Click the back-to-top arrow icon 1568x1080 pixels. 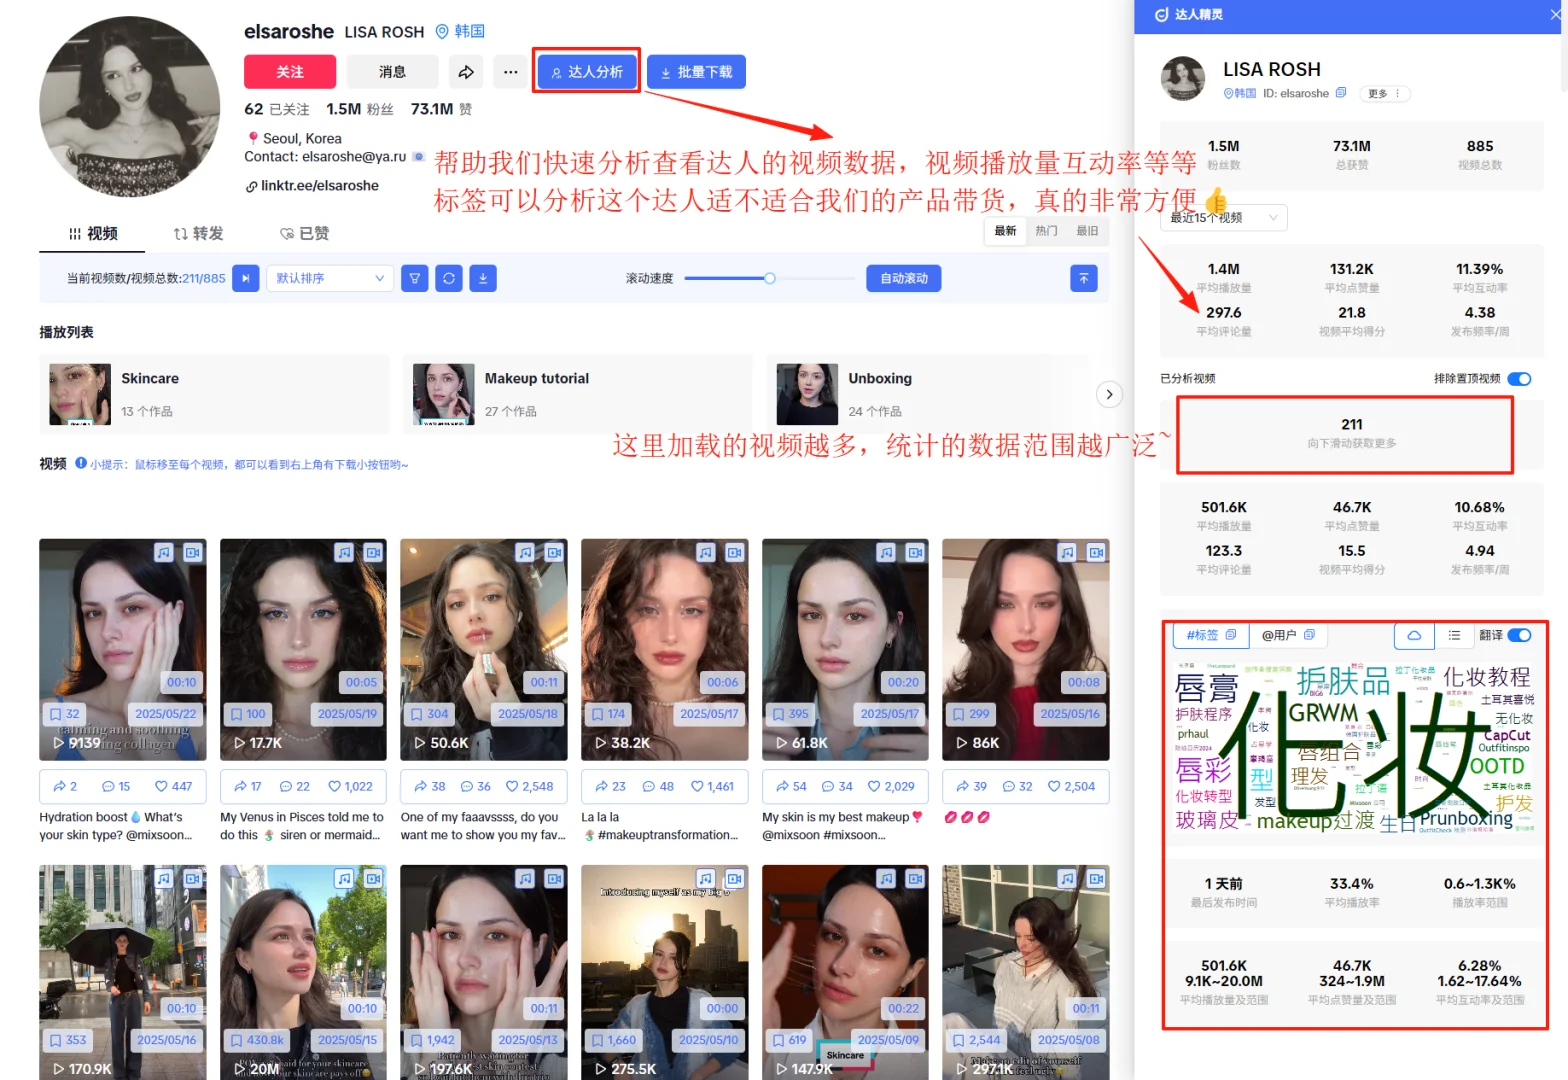(1084, 278)
